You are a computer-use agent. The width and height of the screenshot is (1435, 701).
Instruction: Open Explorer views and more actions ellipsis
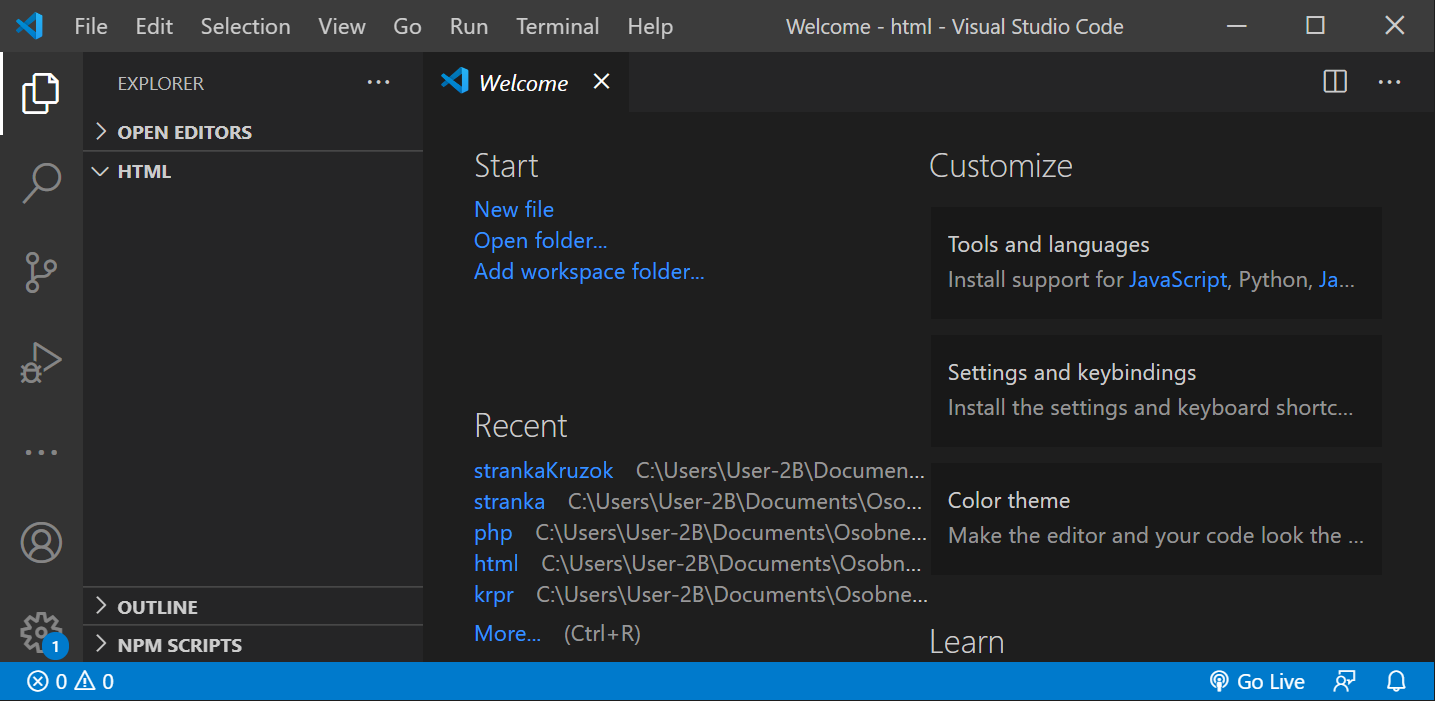[378, 83]
